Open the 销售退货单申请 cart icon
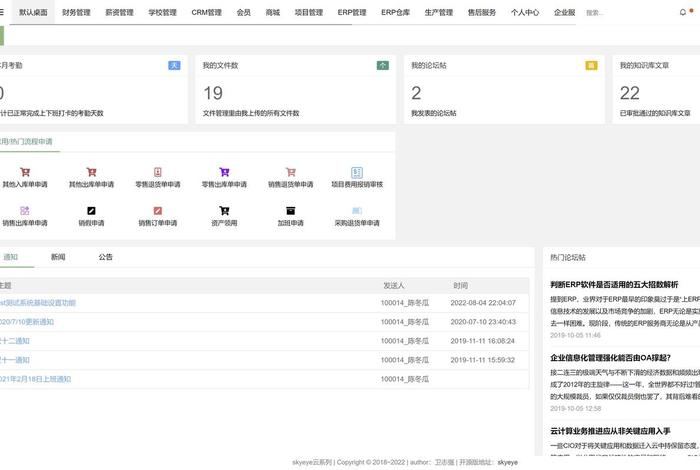700x470 pixels. [x=291, y=172]
